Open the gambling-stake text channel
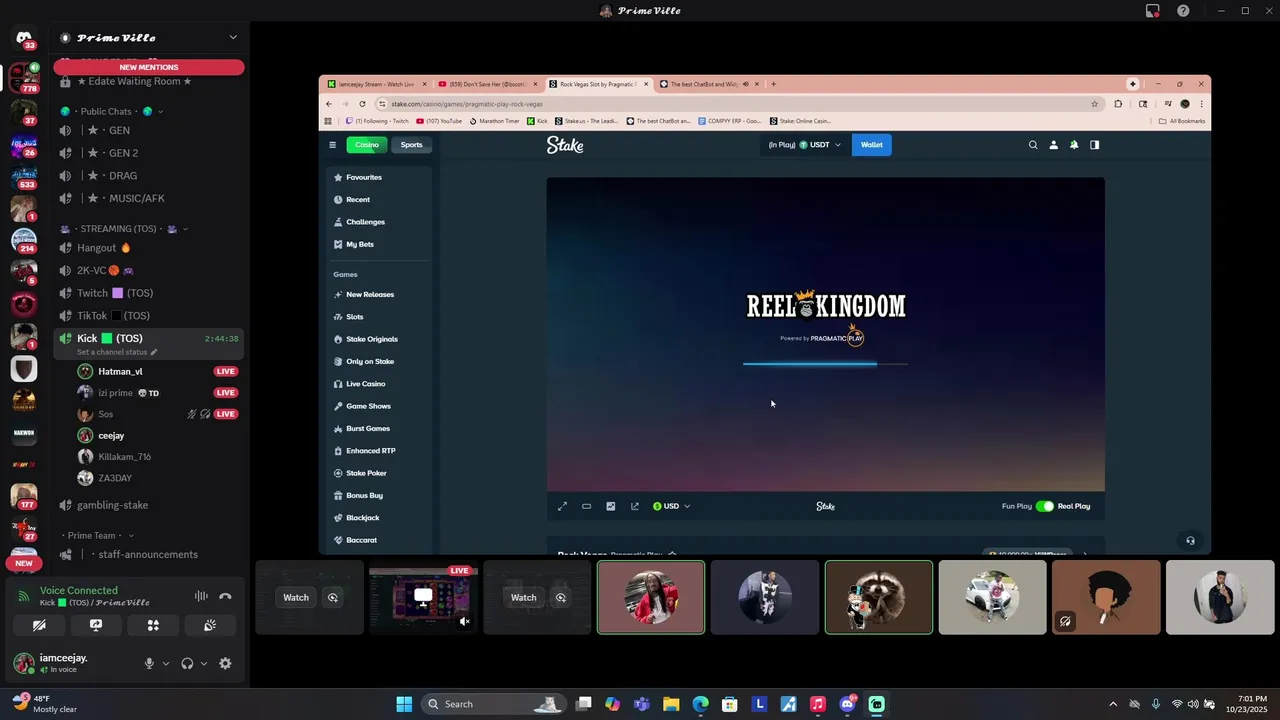 [x=148, y=505]
